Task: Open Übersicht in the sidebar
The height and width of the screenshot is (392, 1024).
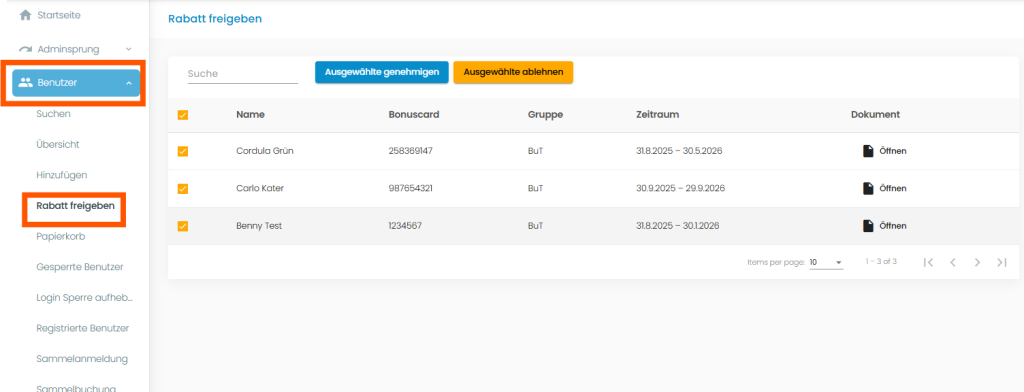Action: 58,144
